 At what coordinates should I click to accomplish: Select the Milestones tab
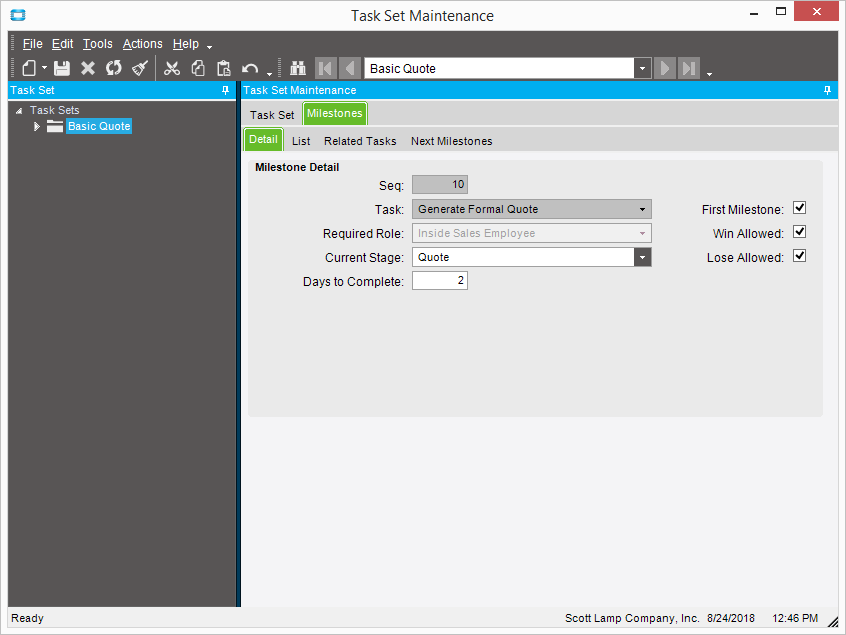pos(335,113)
